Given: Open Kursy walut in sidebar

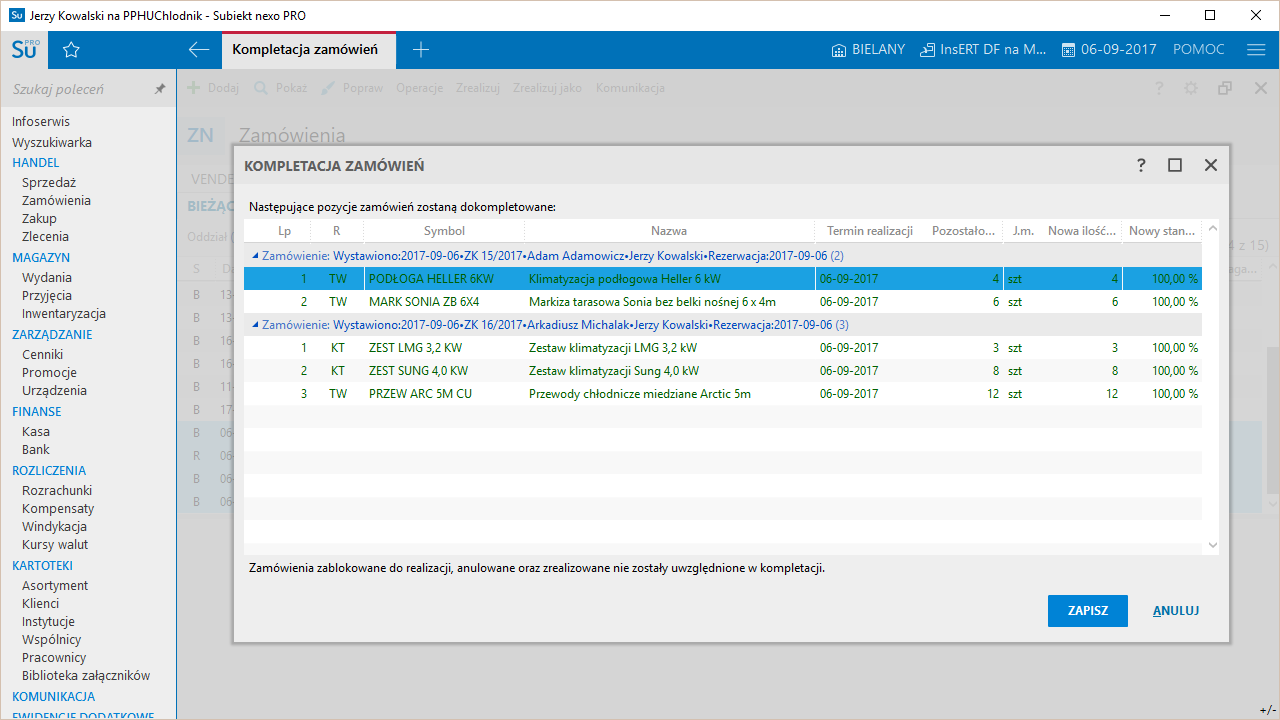Looking at the screenshot, I should [x=55, y=544].
